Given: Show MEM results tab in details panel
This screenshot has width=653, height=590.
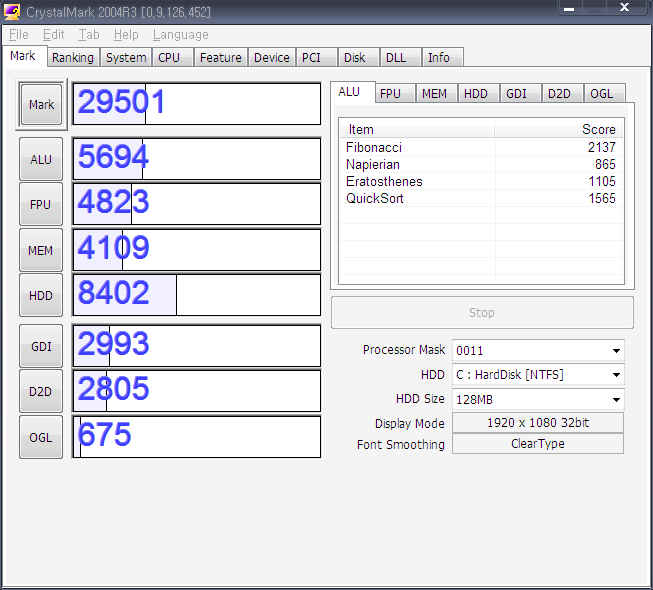Looking at the screenshot, I should 436,93.
